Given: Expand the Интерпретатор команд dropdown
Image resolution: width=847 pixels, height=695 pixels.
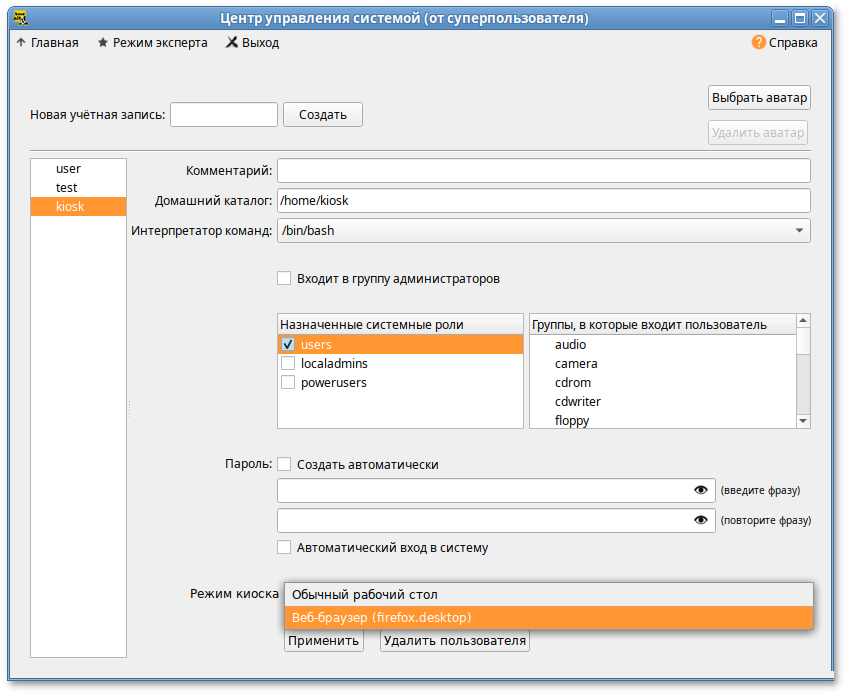Looking at the screenshot, I should click(799, 231).
